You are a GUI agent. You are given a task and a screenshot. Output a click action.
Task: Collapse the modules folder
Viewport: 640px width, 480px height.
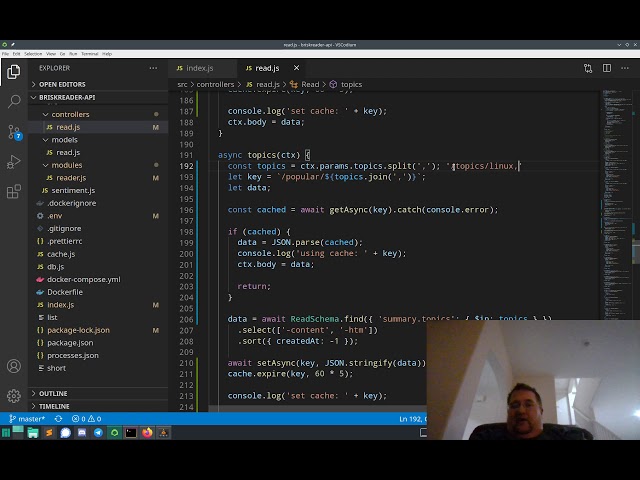[x=67, y=165]
